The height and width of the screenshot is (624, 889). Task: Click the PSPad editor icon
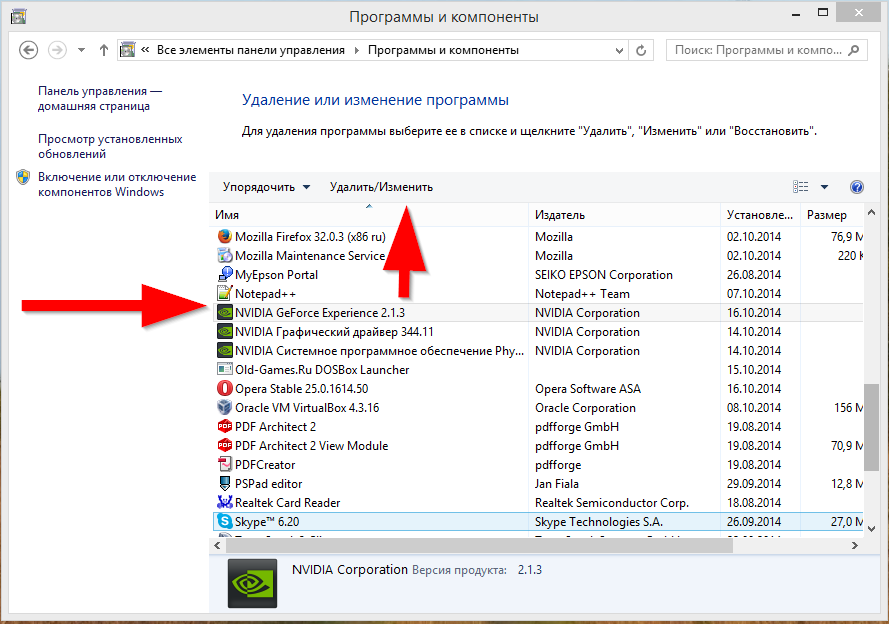(225, 483)
